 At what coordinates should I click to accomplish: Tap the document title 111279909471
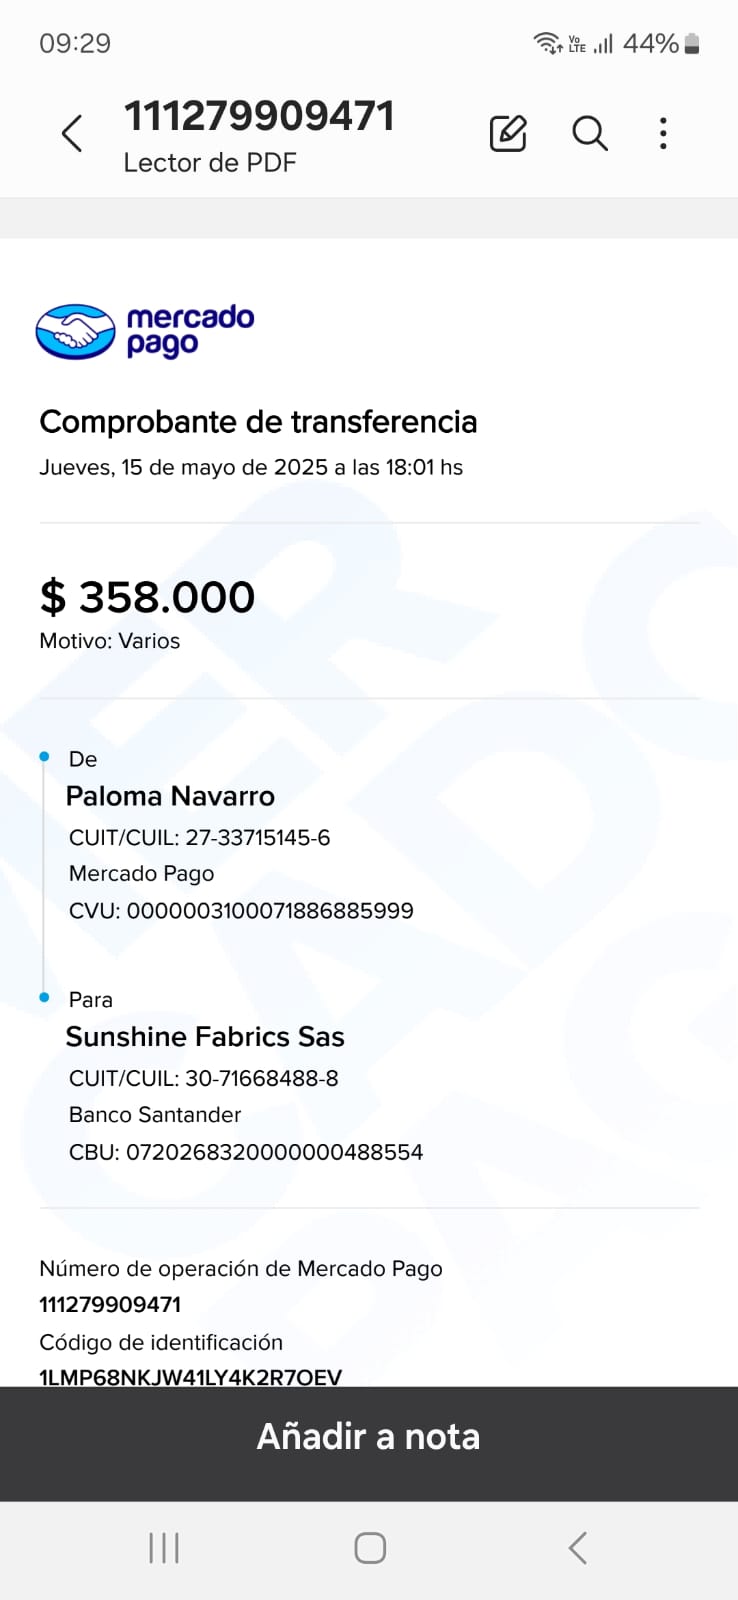(259, 116)
